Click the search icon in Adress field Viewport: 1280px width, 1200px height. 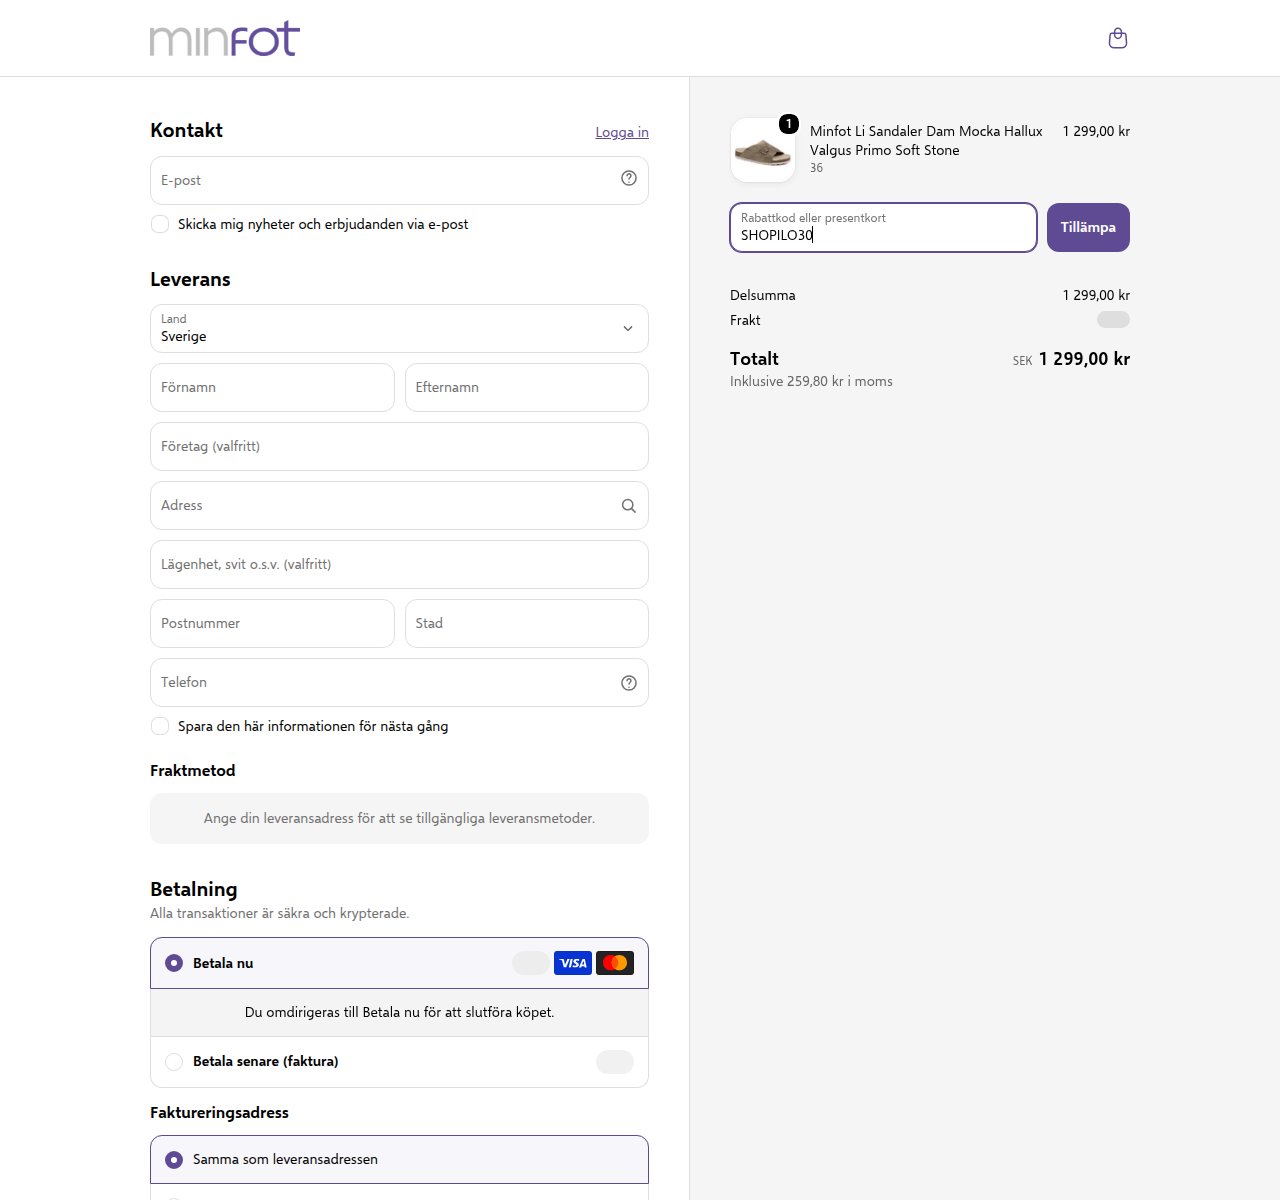click(629, 506)
